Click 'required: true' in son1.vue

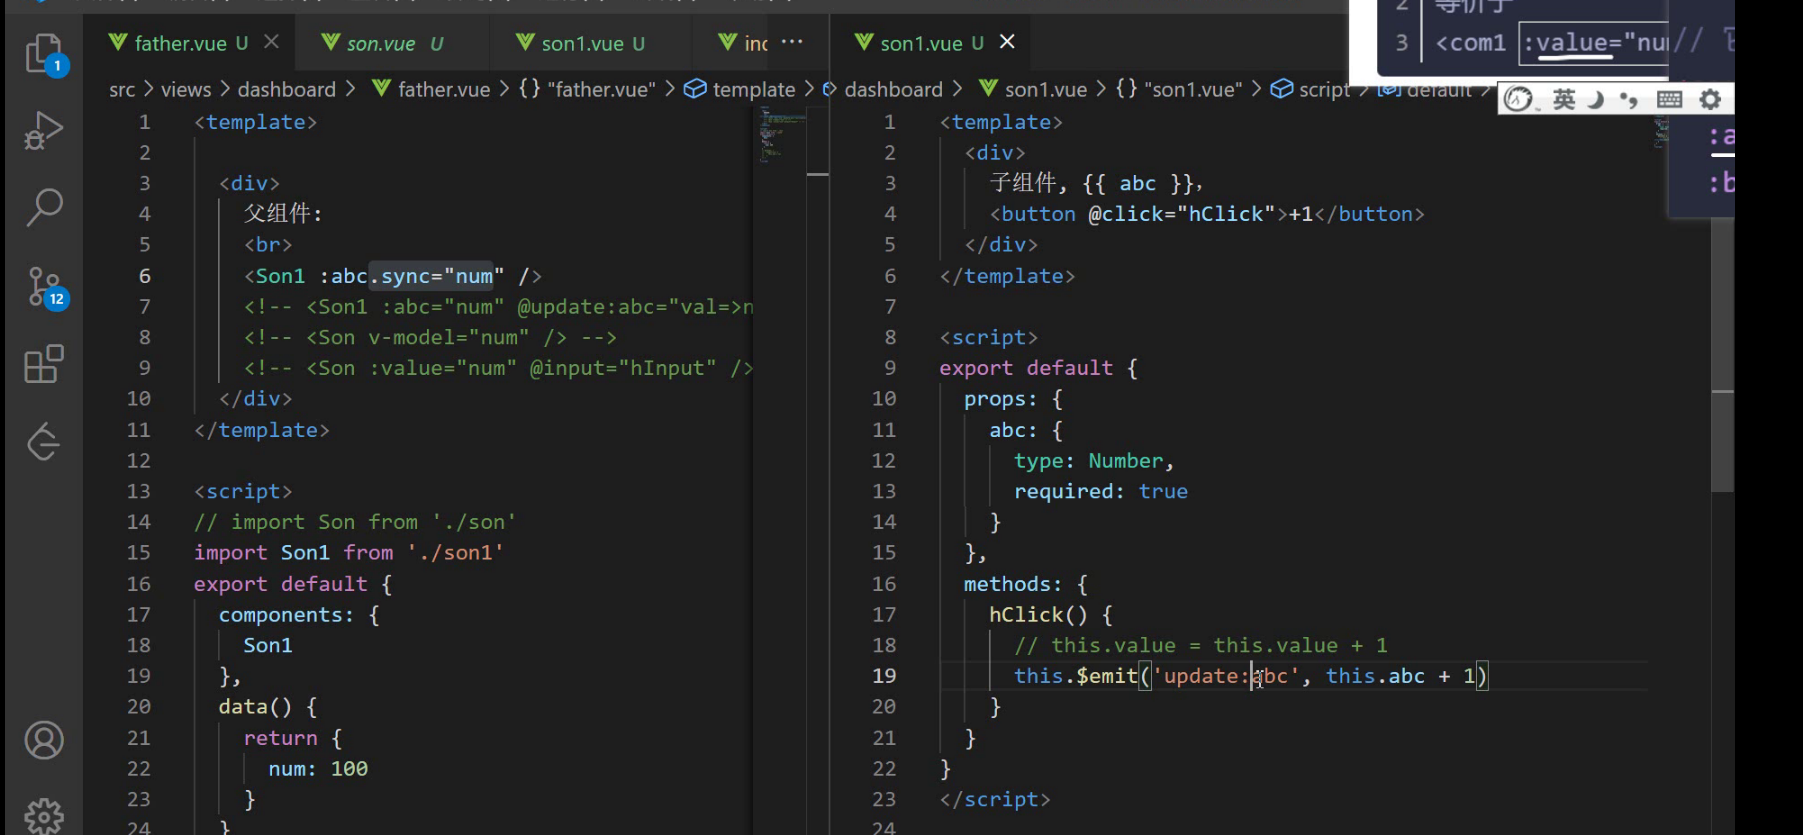tap(1101, 492)
